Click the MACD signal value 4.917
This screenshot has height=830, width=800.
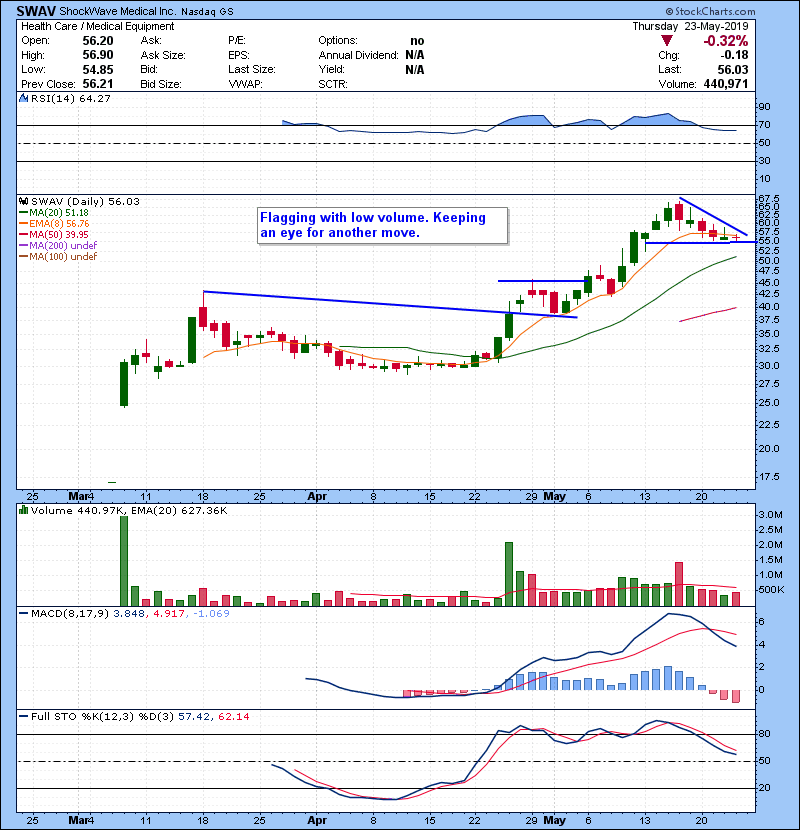pos(169,614)
